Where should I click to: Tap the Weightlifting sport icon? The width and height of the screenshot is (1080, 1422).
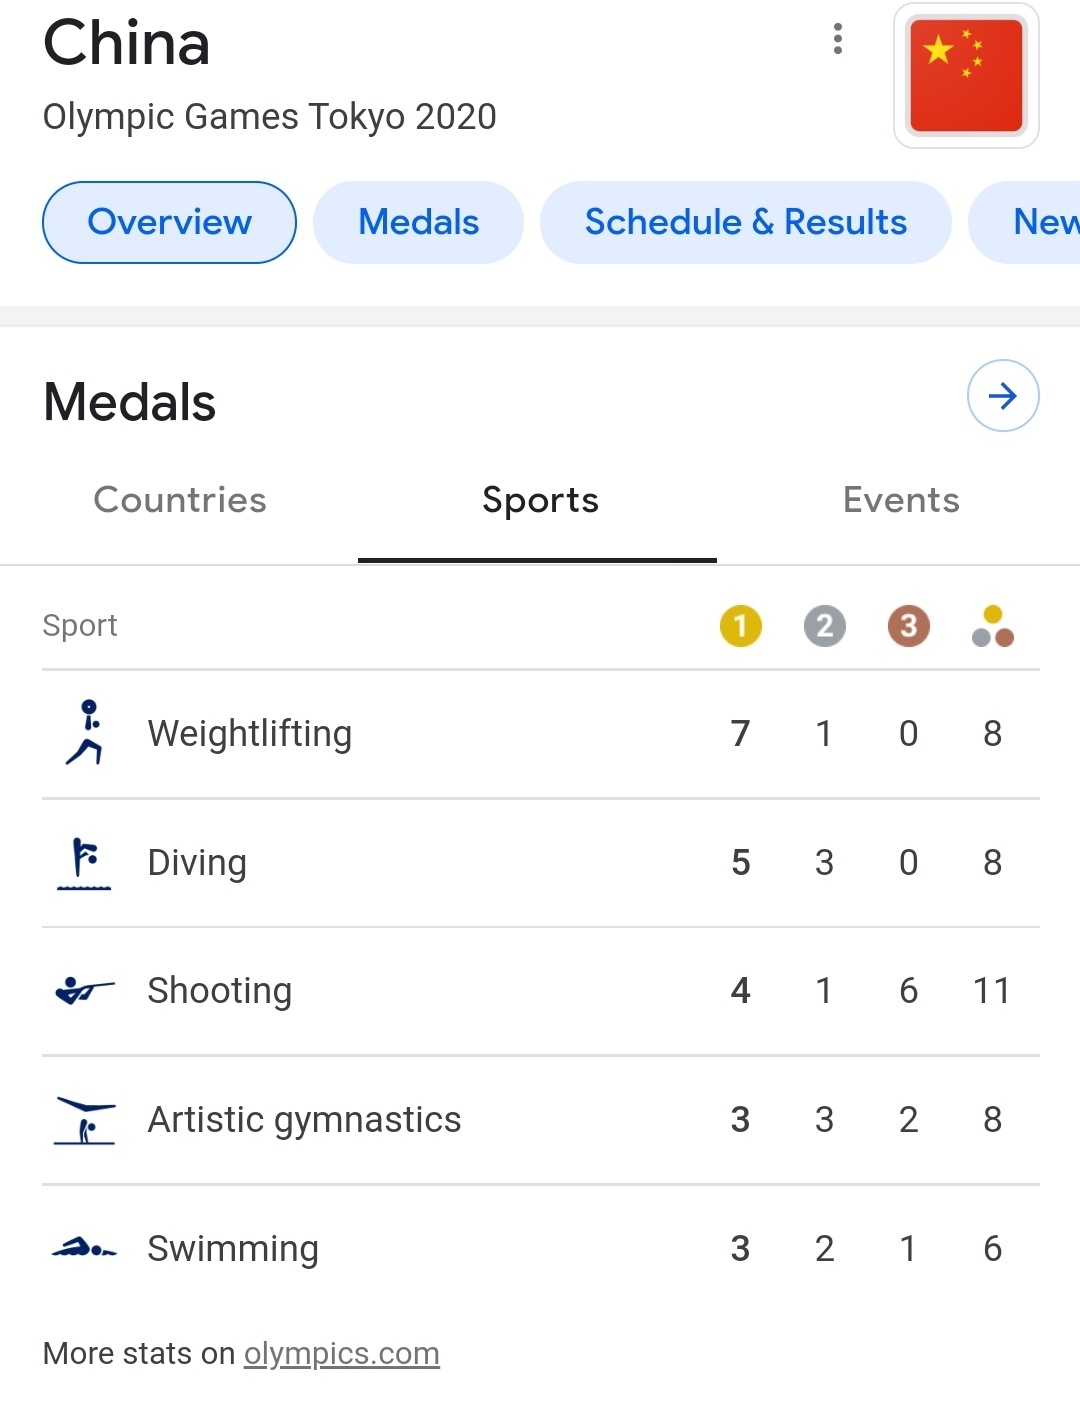[86, 733]
